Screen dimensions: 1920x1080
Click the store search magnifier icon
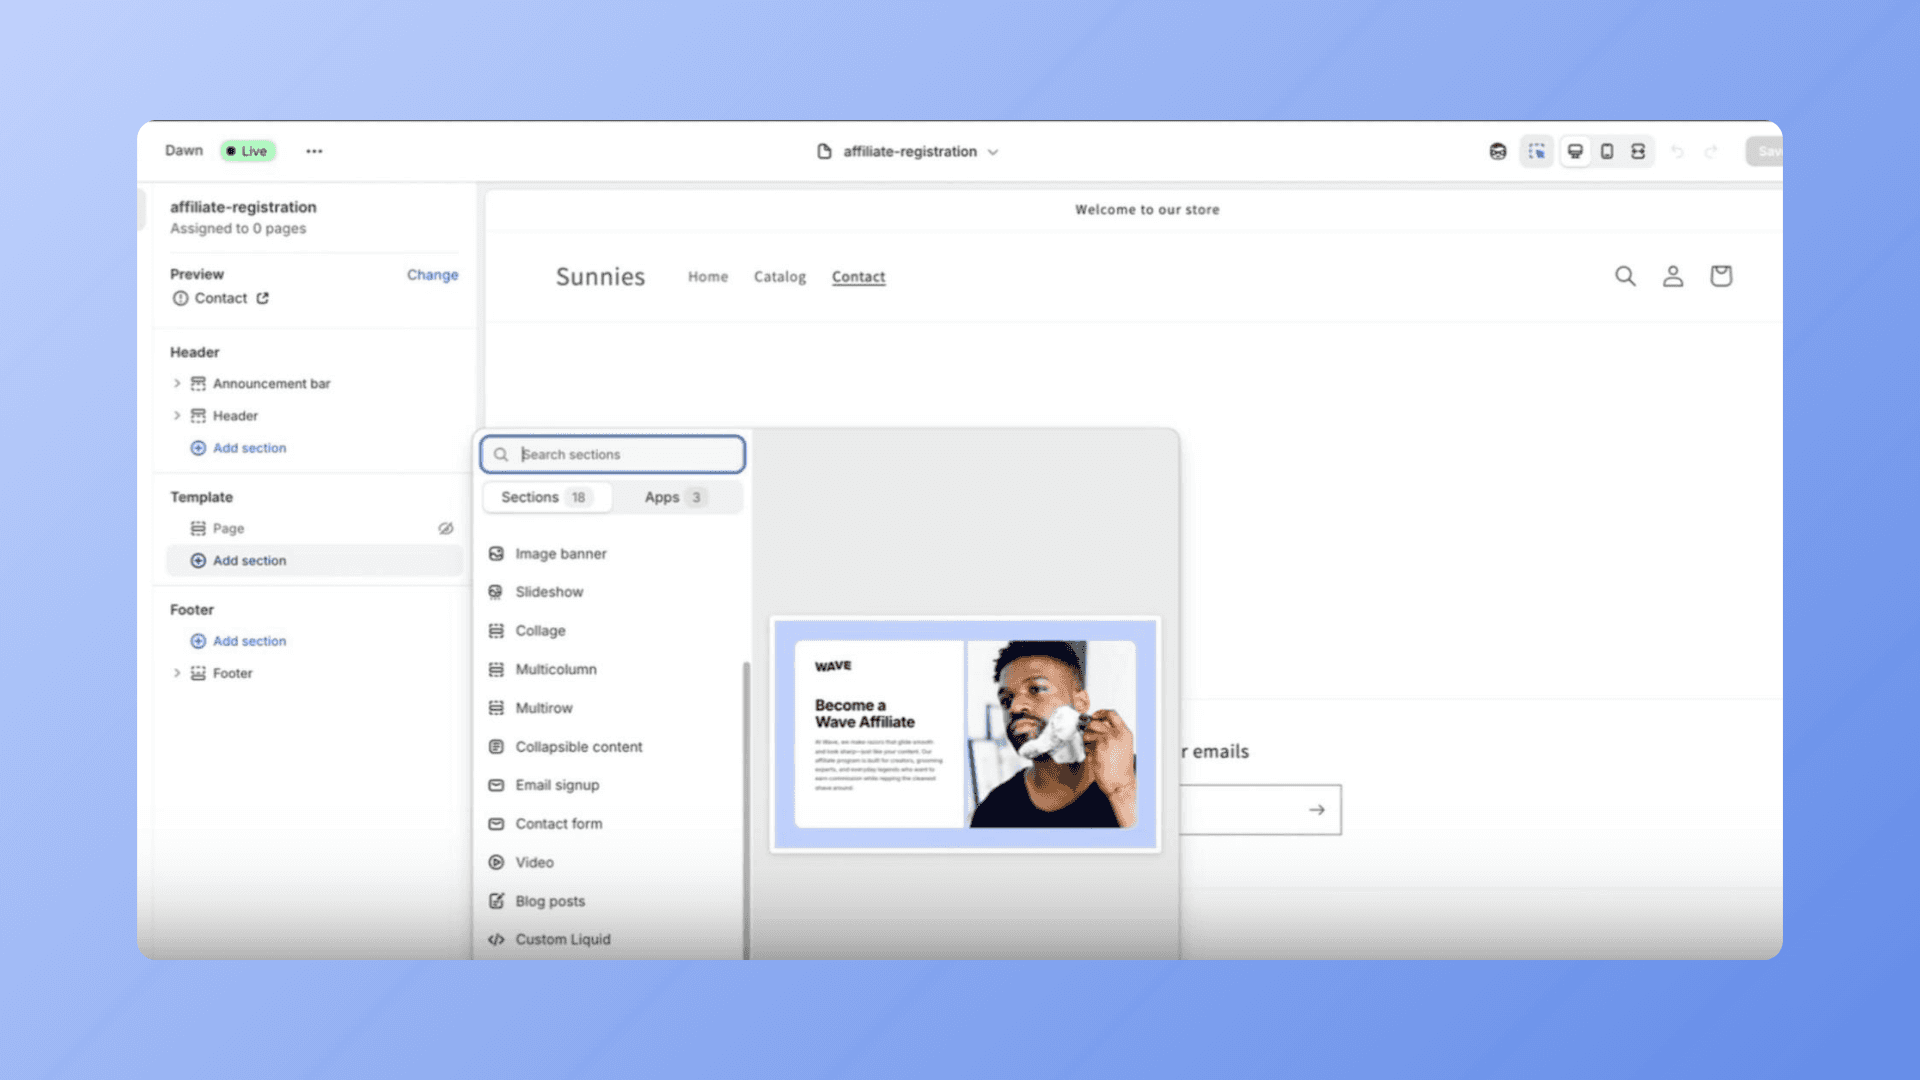(1626, 276)
